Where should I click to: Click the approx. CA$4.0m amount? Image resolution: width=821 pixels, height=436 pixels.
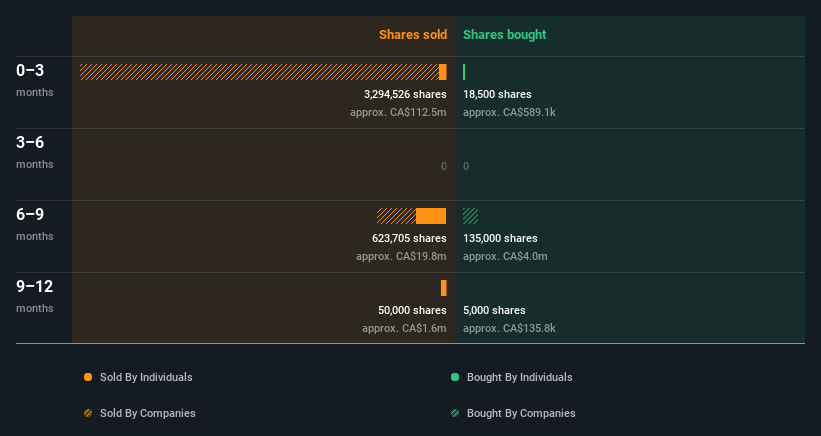[x=505, y=256]
